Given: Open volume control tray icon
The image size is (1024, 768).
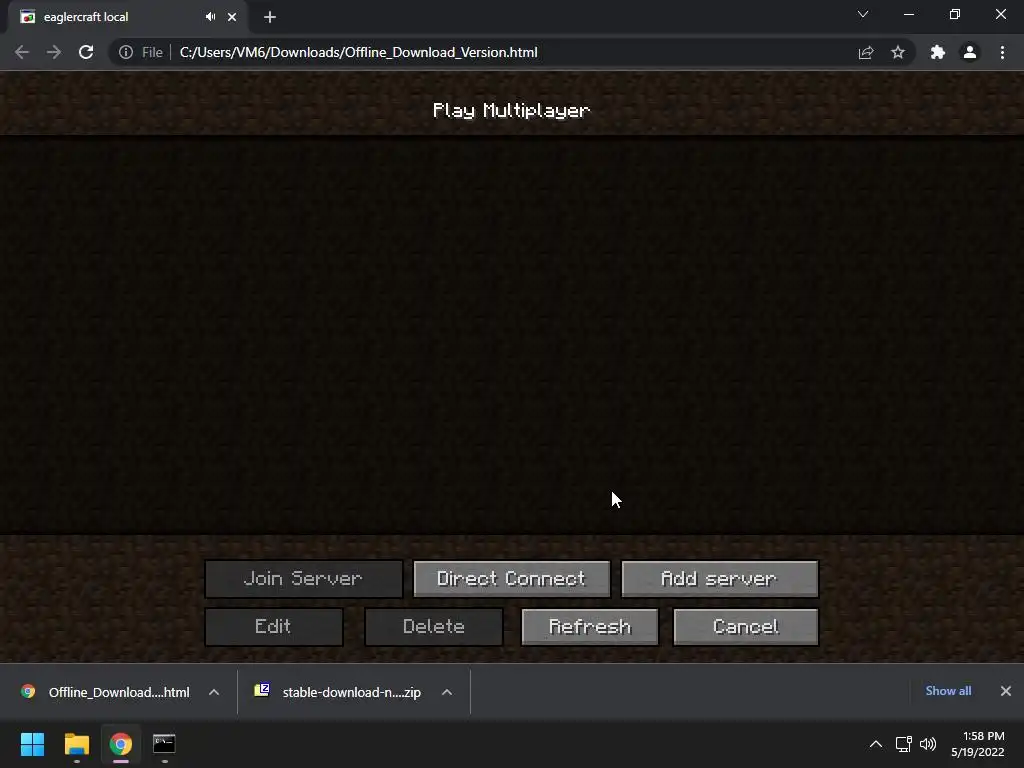Looking at the screenshot, I should (x=927, y=744).
